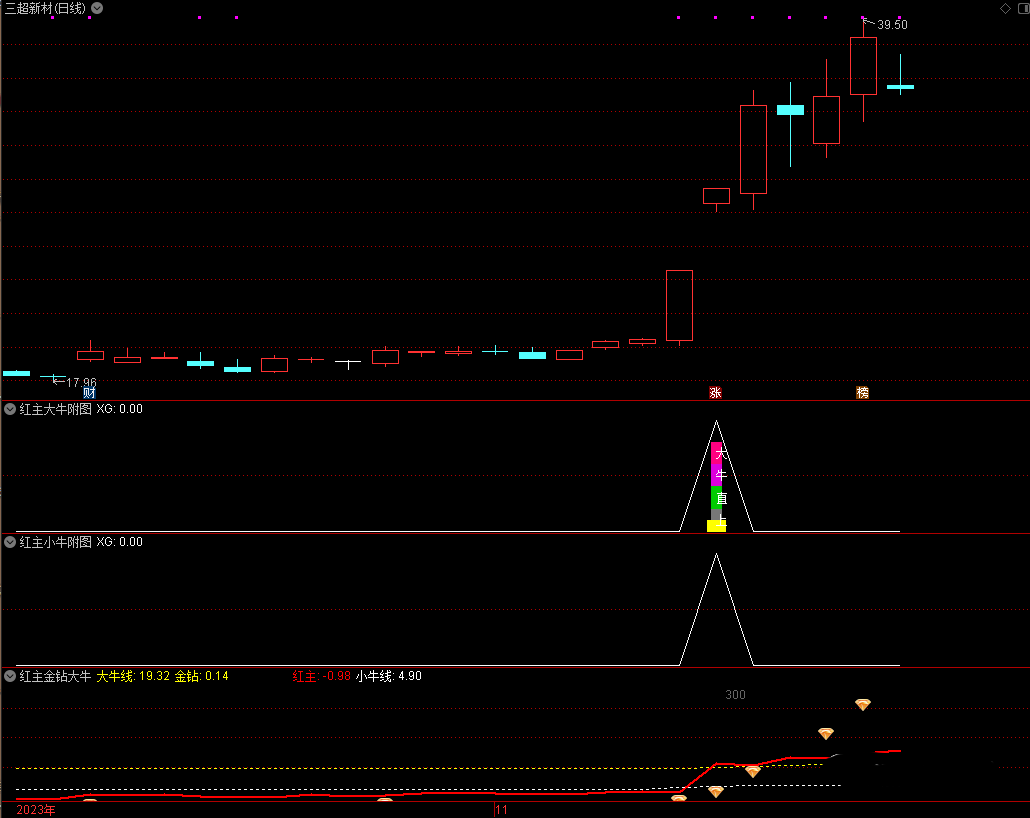Expand the 红主大牛附图 indicator menu

(x=10, y=409)
